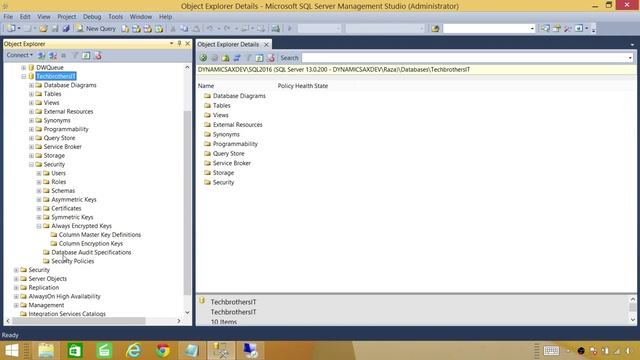Screen dimensions: 640x360
Task: Click the Search input field in Details pane
Action: click(464, 58)
